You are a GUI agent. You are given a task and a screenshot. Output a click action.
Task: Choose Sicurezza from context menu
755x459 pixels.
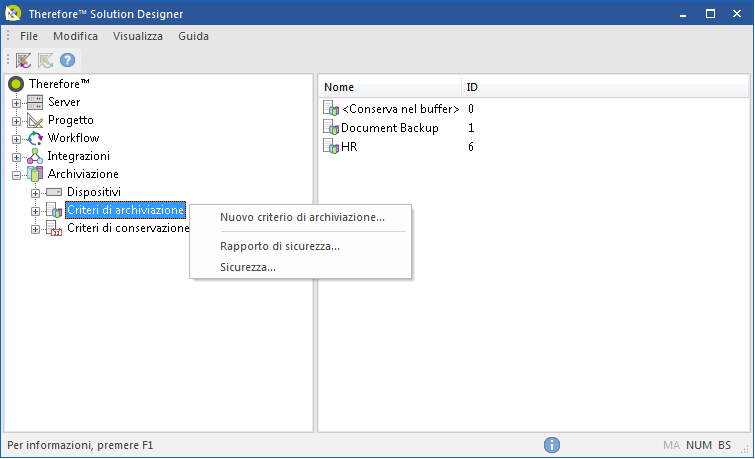point(300,267)
